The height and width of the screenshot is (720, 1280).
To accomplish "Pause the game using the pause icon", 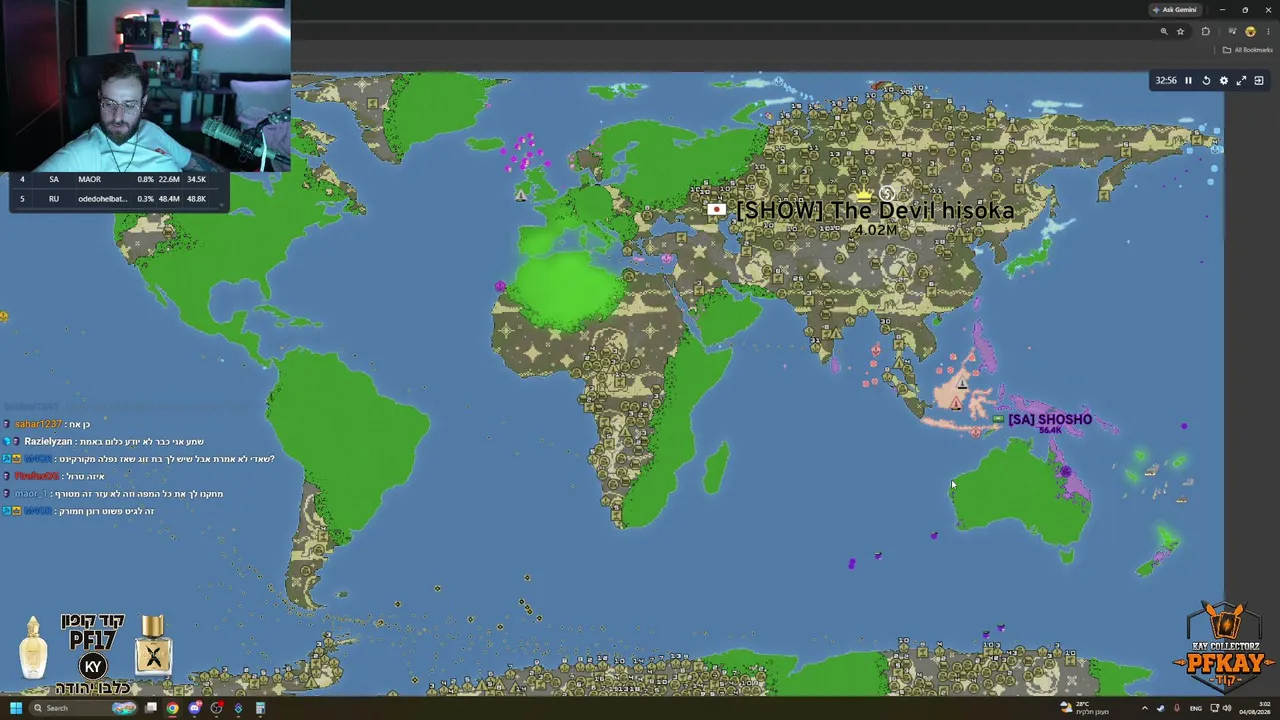I will pos(1188,81).
